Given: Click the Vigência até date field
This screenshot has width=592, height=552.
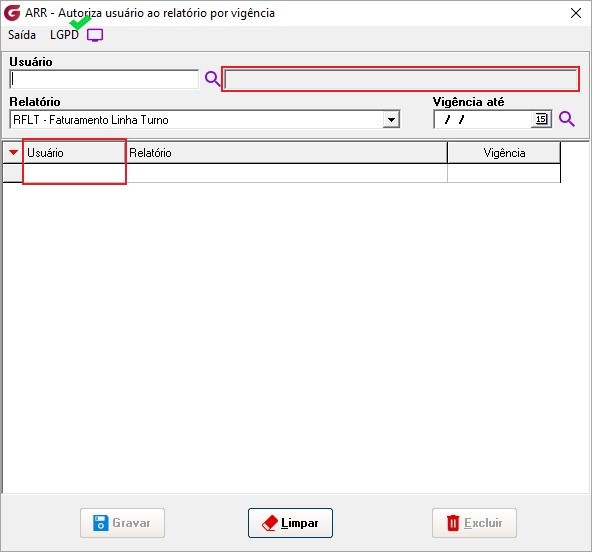Looking at the screenshot, I should [x=483, y=119].
